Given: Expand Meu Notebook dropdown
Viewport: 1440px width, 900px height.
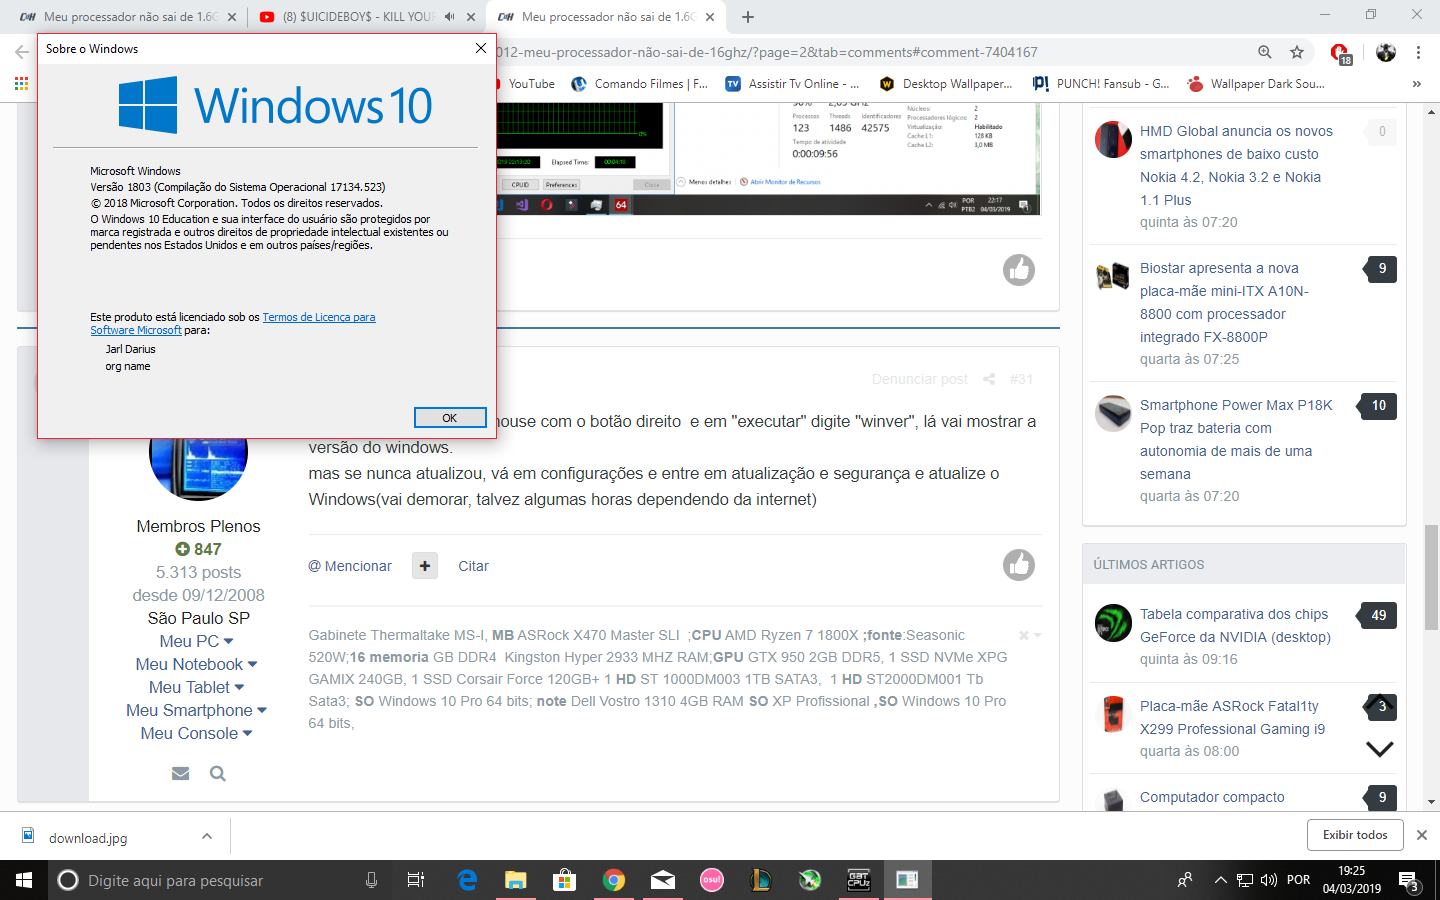Looking at the screenshot, I should tap(197, 664).
